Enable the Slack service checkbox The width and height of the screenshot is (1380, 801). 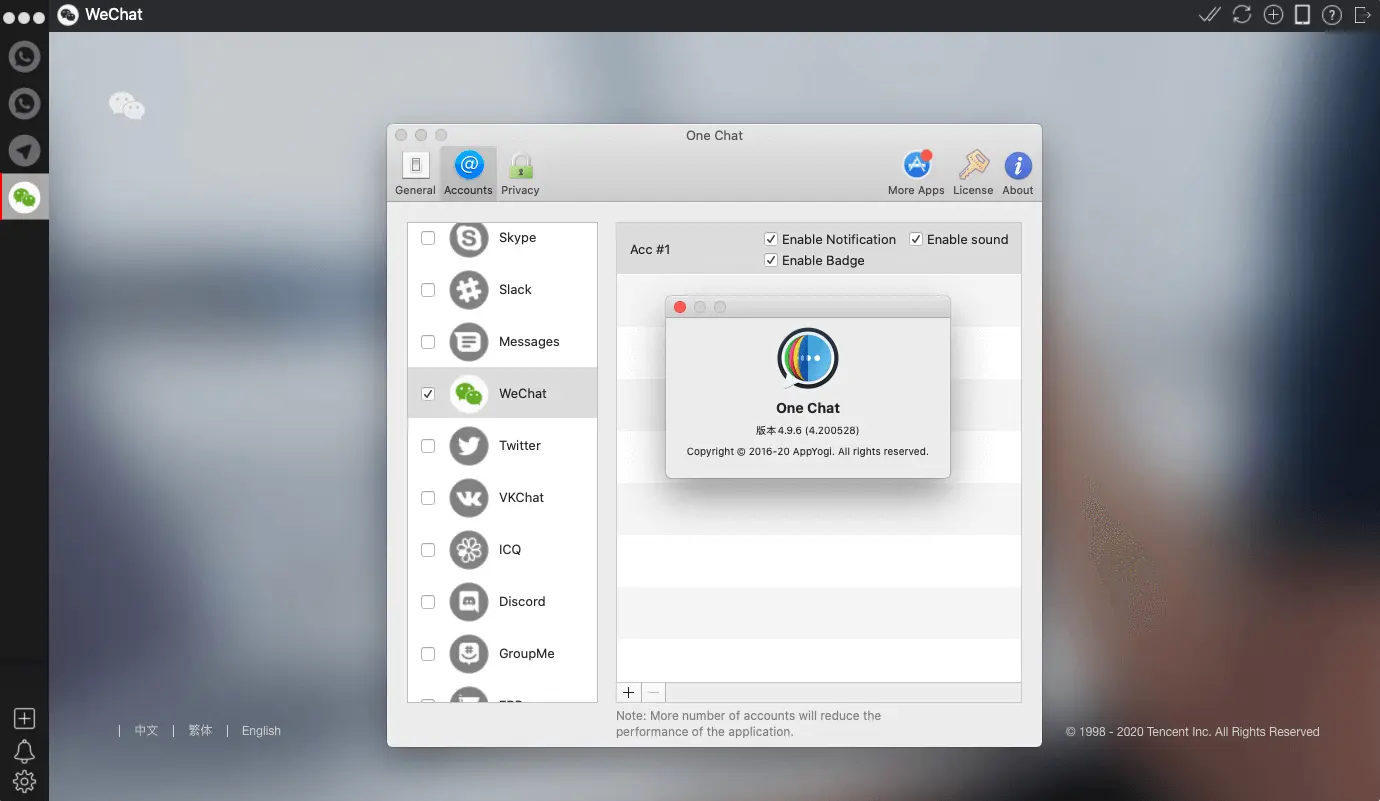[x=428, y=290]
